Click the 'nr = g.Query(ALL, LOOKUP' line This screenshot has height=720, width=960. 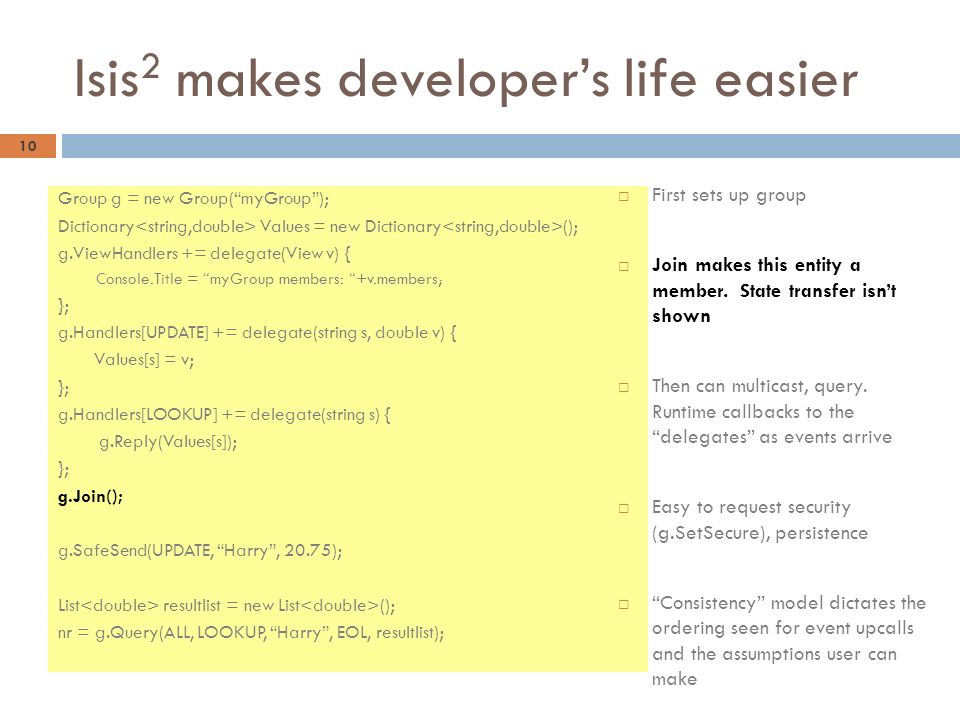(251, 632)
